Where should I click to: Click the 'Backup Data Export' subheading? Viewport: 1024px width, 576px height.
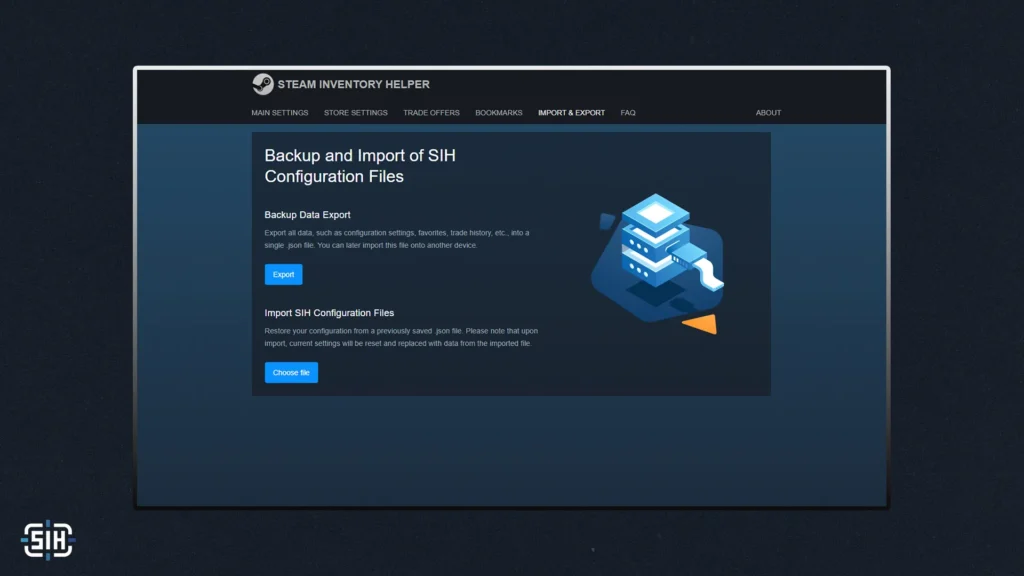[307, 215]
